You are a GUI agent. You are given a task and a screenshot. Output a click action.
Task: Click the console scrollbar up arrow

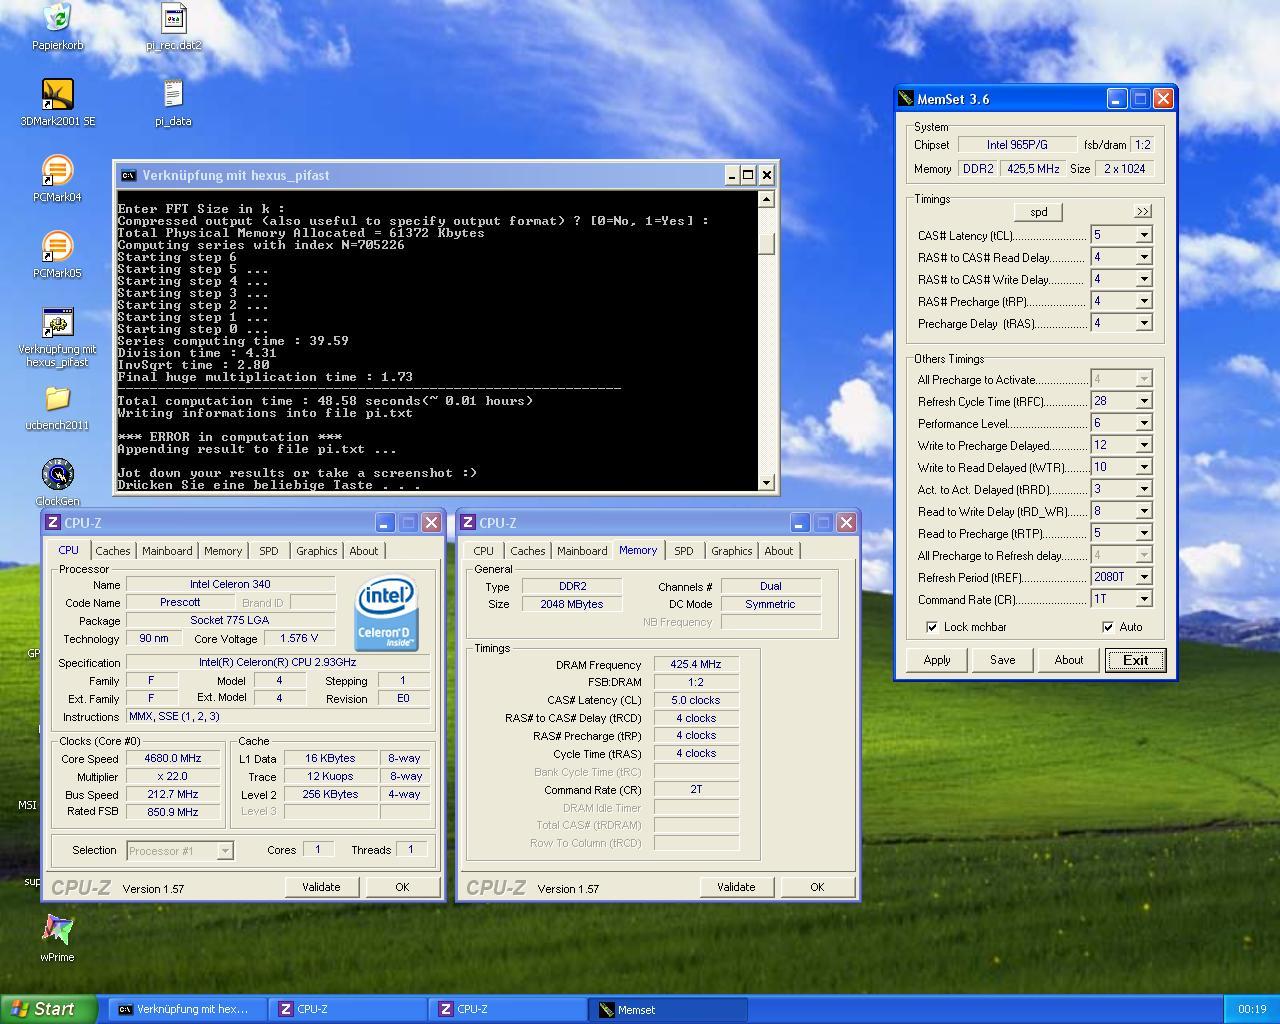click(x=767, y=199)
